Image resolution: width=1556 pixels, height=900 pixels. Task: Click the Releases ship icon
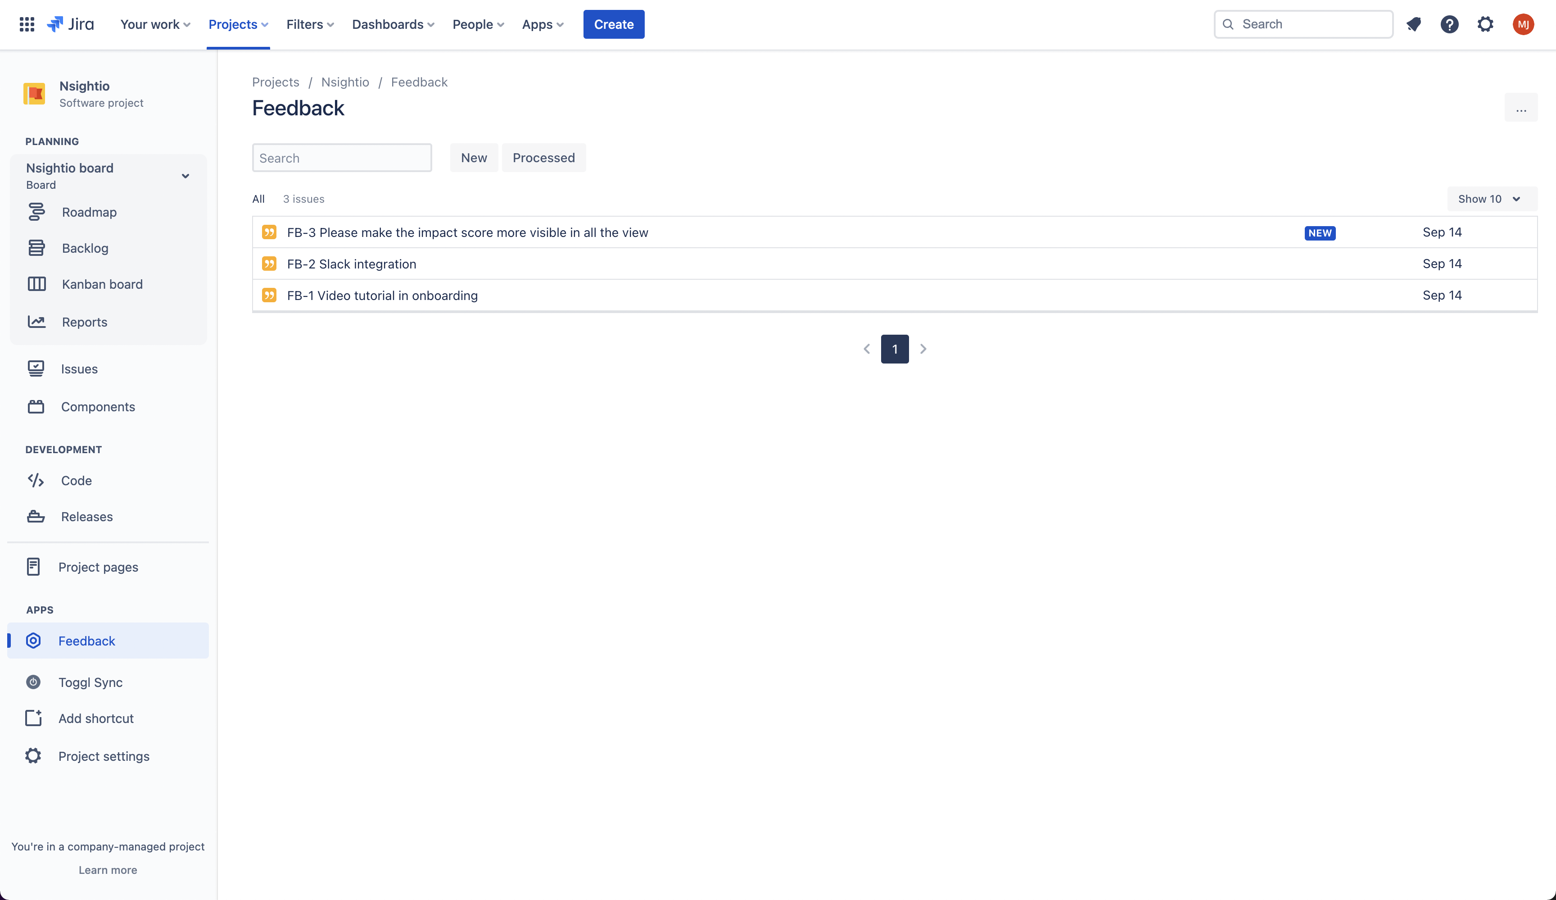(36, 517)
